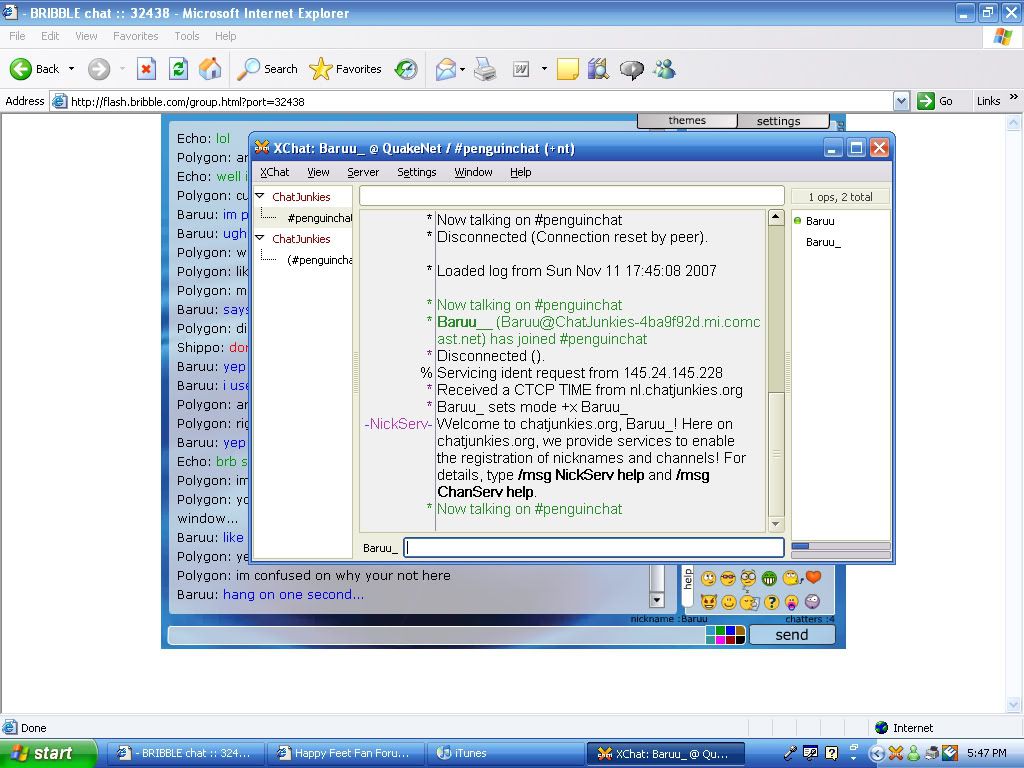
Task: Click the Back arrow in Internet Explorer
Action: coord(21,69)
